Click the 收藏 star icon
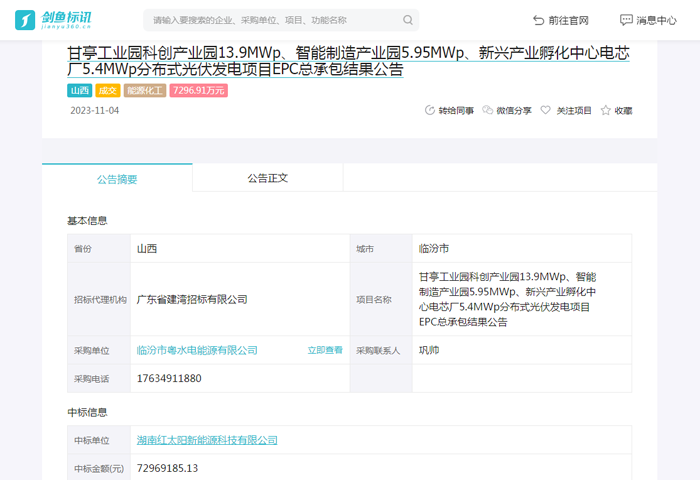The height and width of the screenshot is (480, 700). click(605, 110)
